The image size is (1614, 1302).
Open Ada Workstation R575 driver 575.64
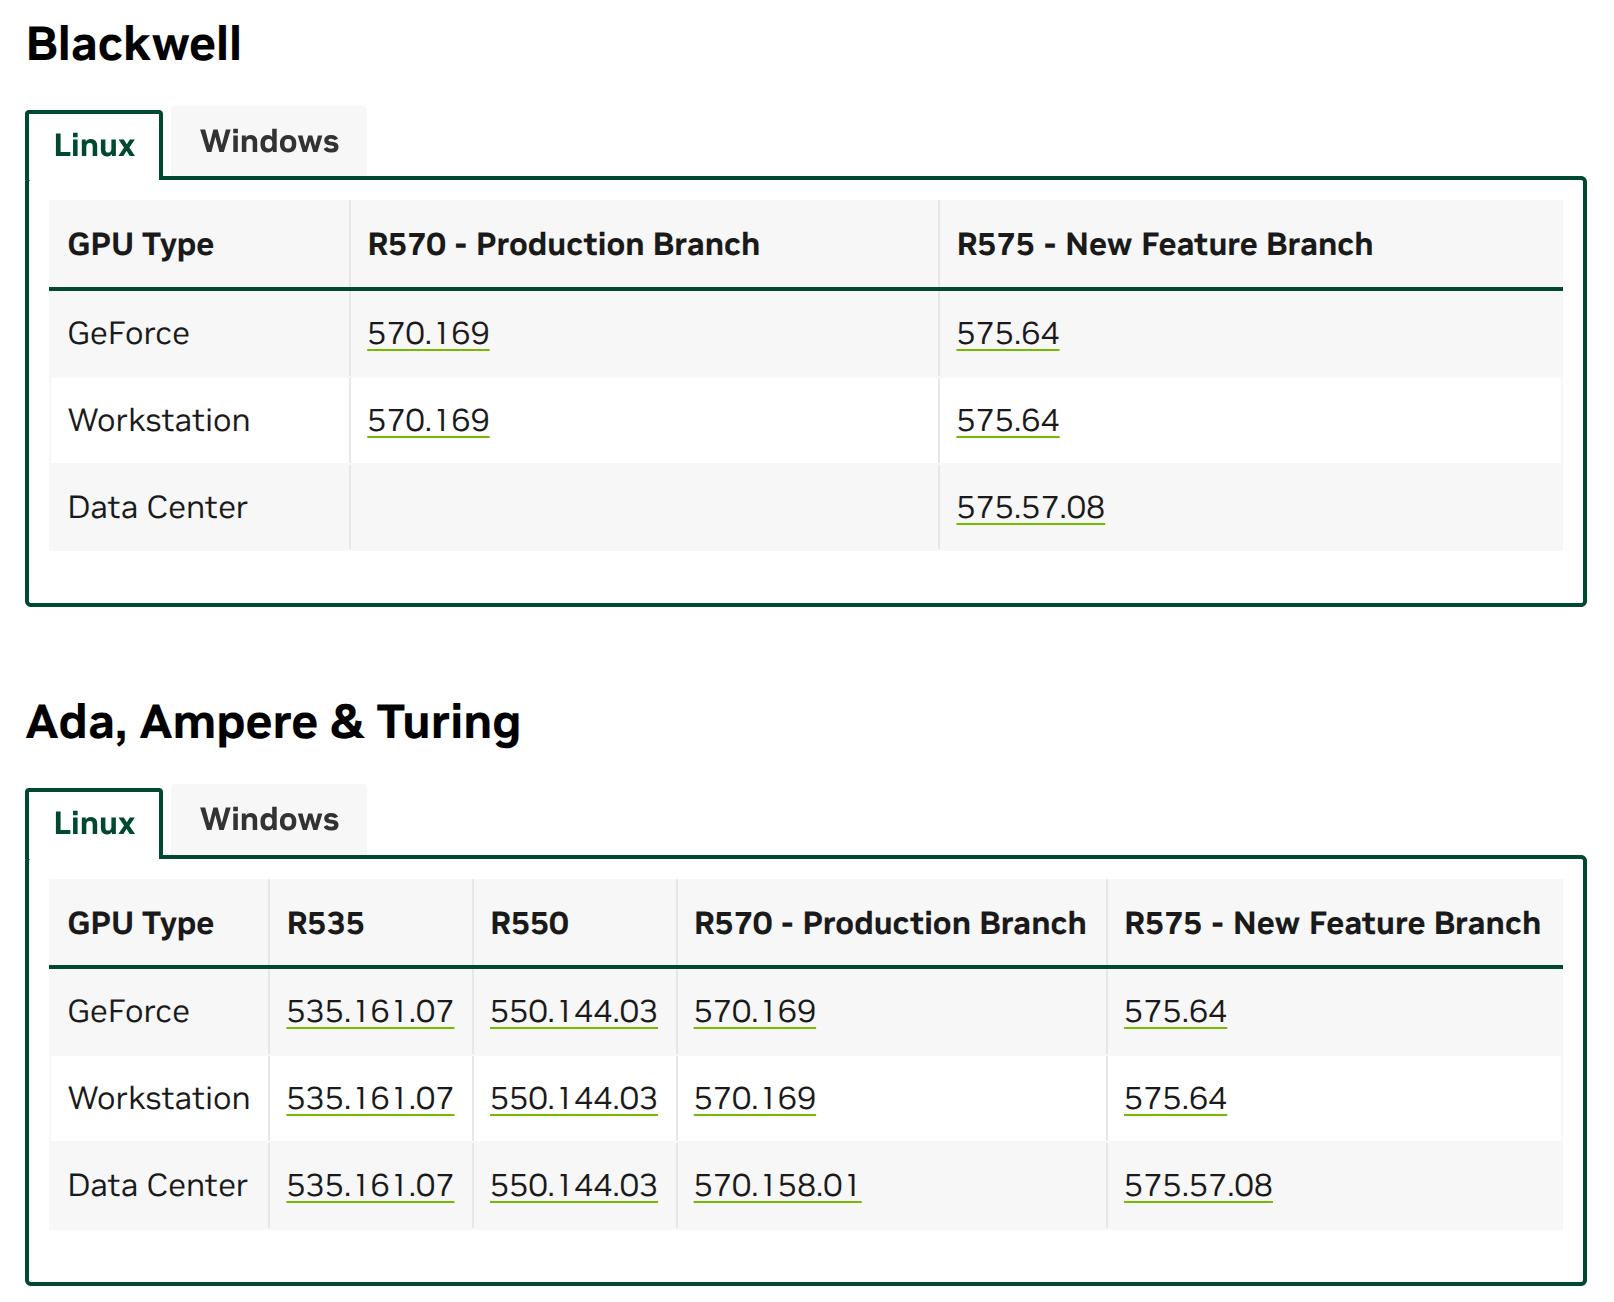(x=1175, y=1099)
